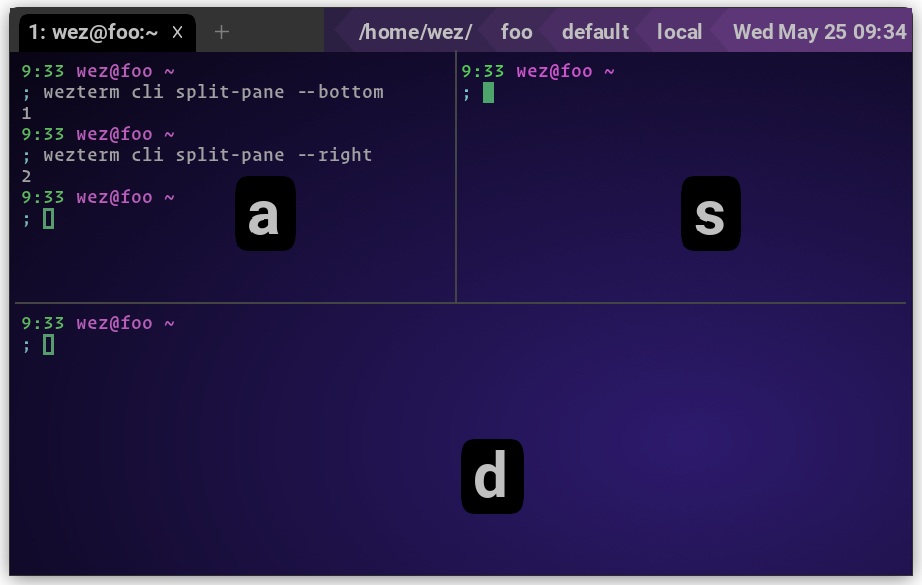
Task: Select the 'wezterm cli split-pane --right' command text
Action: (x=206, y=155)
